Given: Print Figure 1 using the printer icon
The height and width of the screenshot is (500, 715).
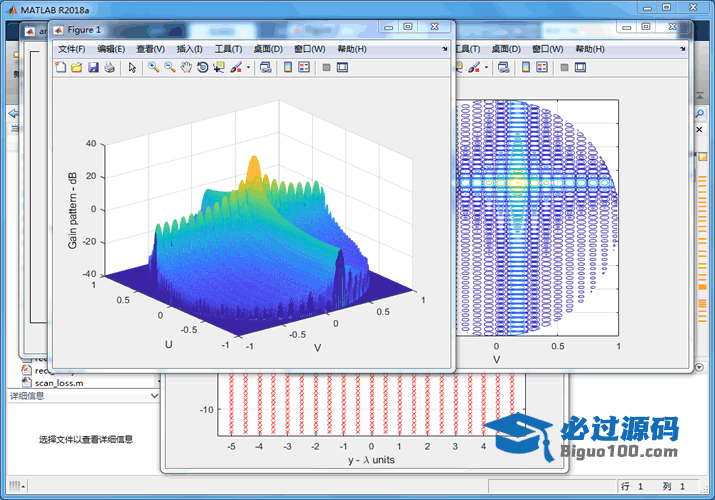Looking at the screenshot, I should click(109, 67).
